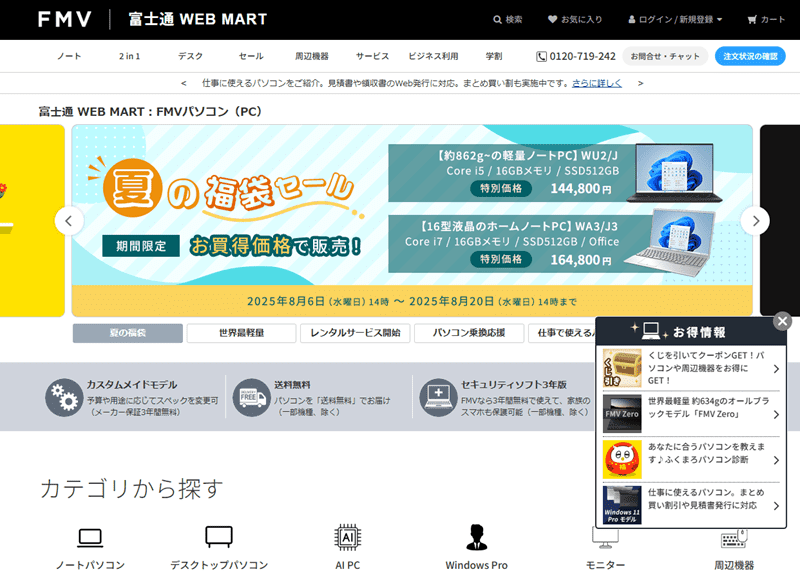Open the ふくまろパソコン診断 row chevron

(776, 460)
